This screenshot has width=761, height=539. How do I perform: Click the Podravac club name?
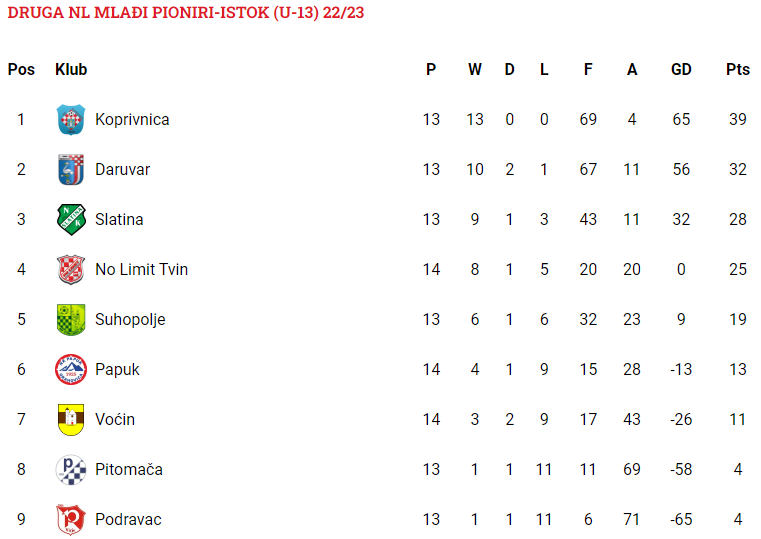point(128,519)
